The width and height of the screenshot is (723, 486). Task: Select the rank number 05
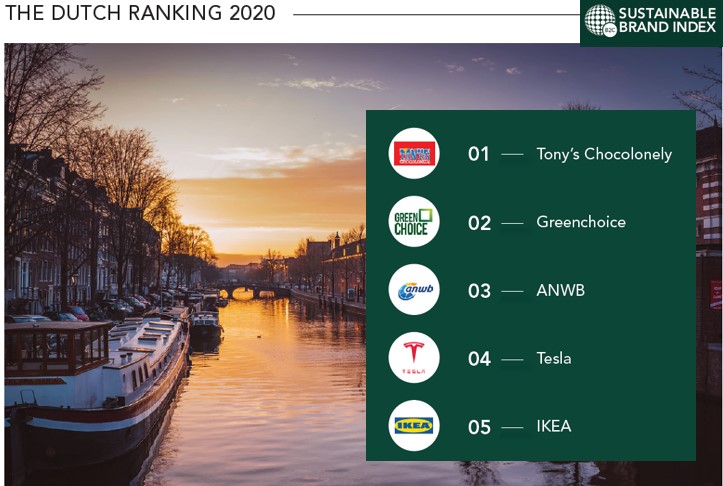click(480, 427)
